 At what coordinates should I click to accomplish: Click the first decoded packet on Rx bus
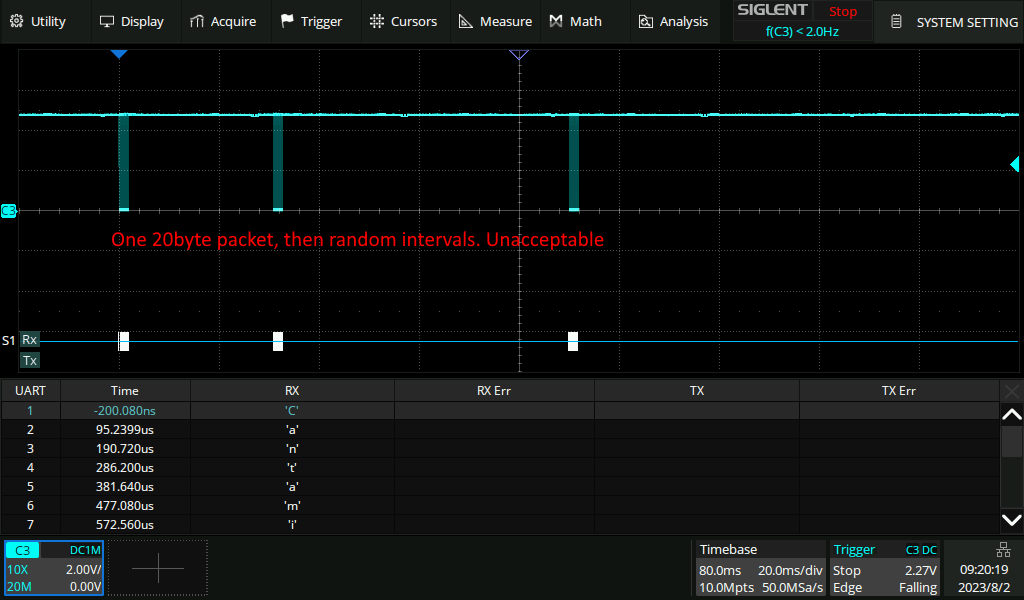[x=123, y=341]
